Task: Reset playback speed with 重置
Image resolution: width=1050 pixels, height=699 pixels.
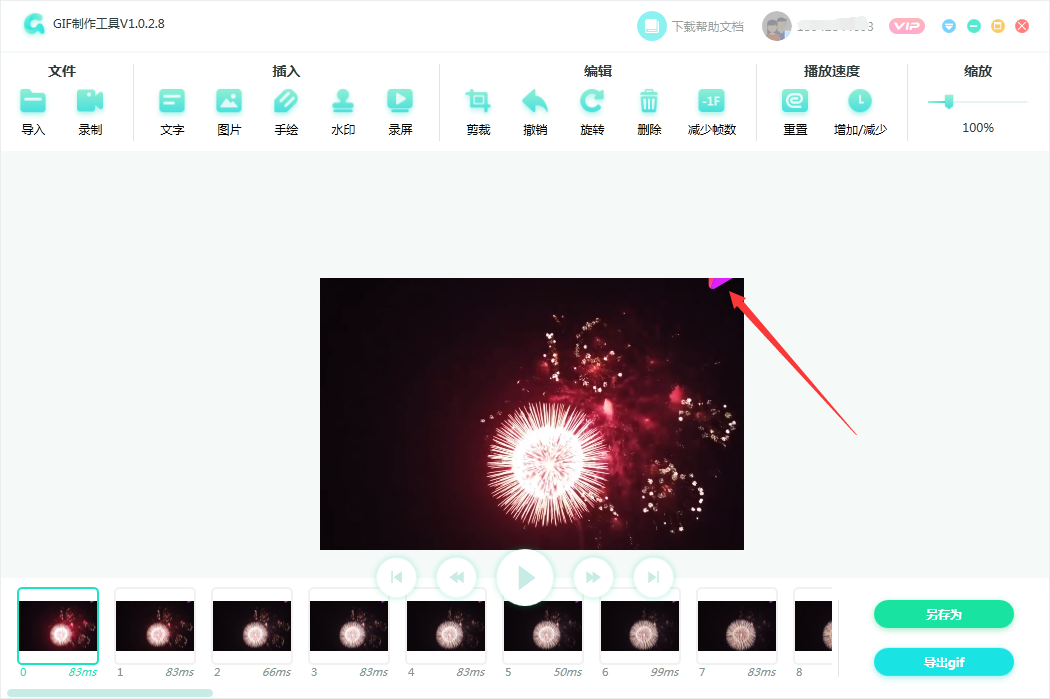Action: pyautogui.click(x=795, y=102)
